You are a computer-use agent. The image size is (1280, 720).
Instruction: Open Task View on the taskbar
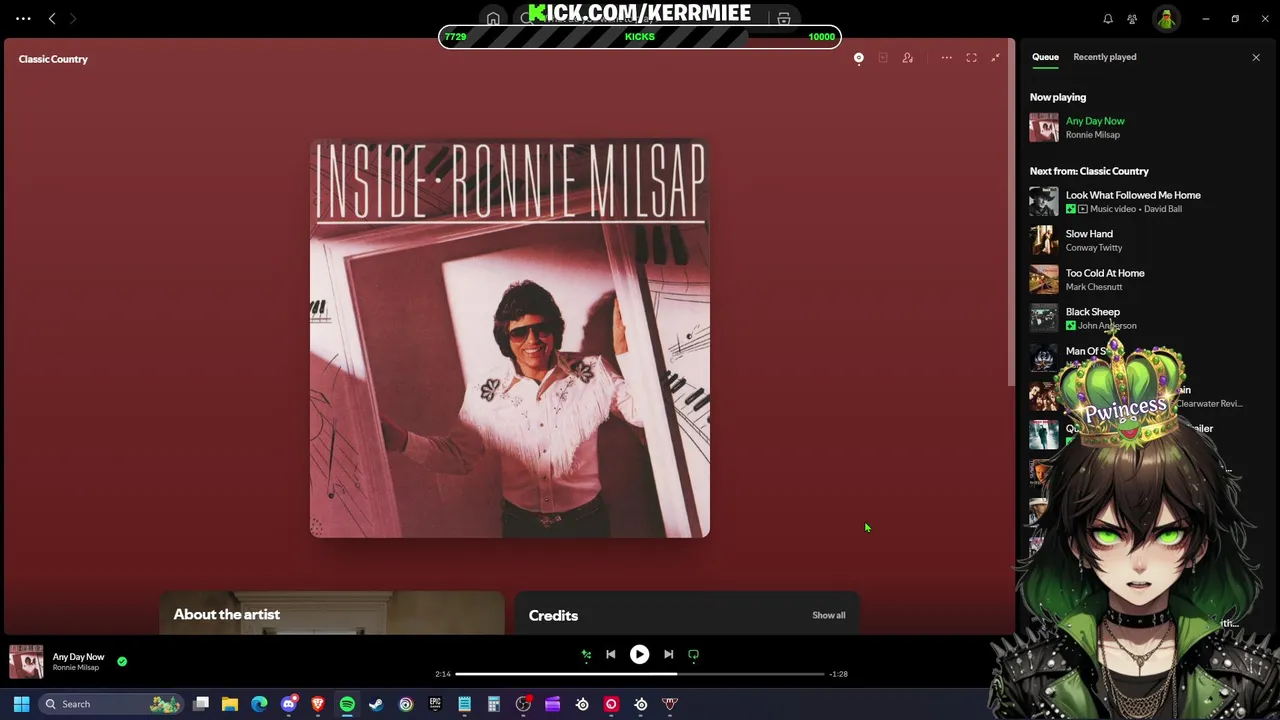pos(201,704)
